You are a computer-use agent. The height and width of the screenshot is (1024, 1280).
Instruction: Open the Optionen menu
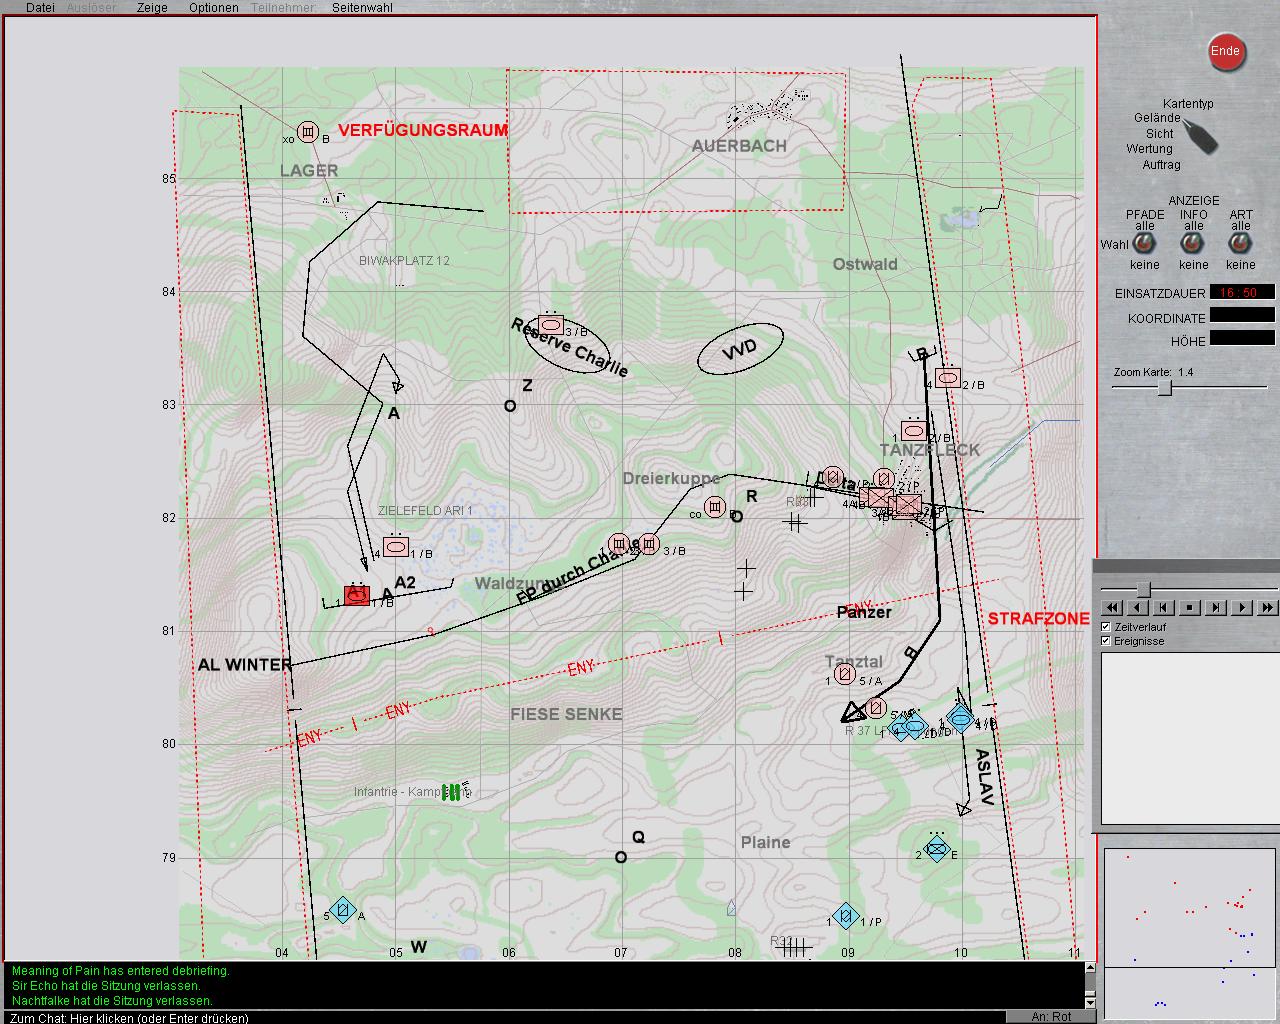click(213, 8)
